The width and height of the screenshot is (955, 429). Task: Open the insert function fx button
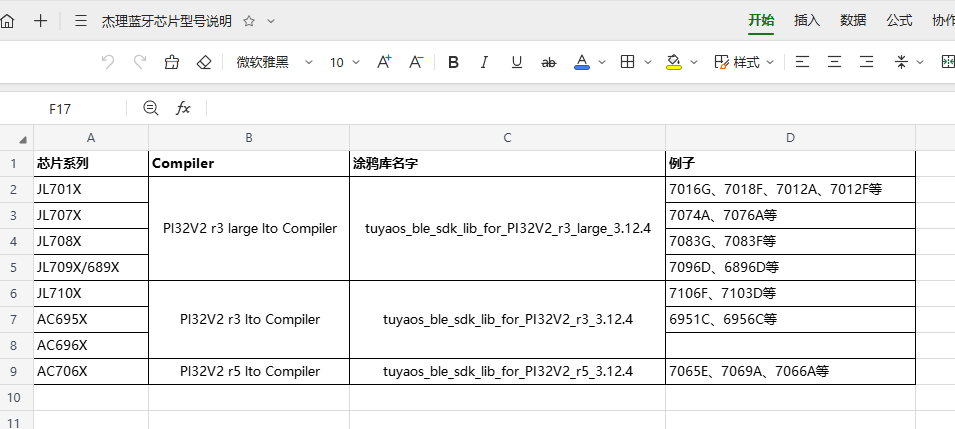click(183, 108)
